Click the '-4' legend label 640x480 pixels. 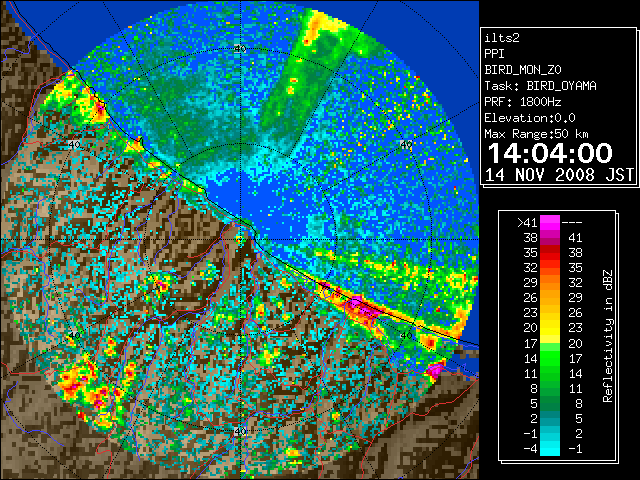coord(530,448)
